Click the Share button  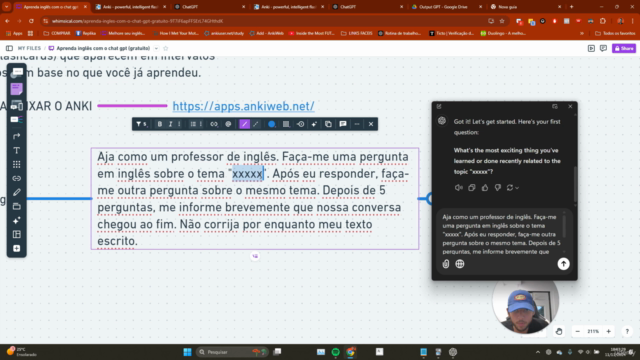tap(624, 48)
